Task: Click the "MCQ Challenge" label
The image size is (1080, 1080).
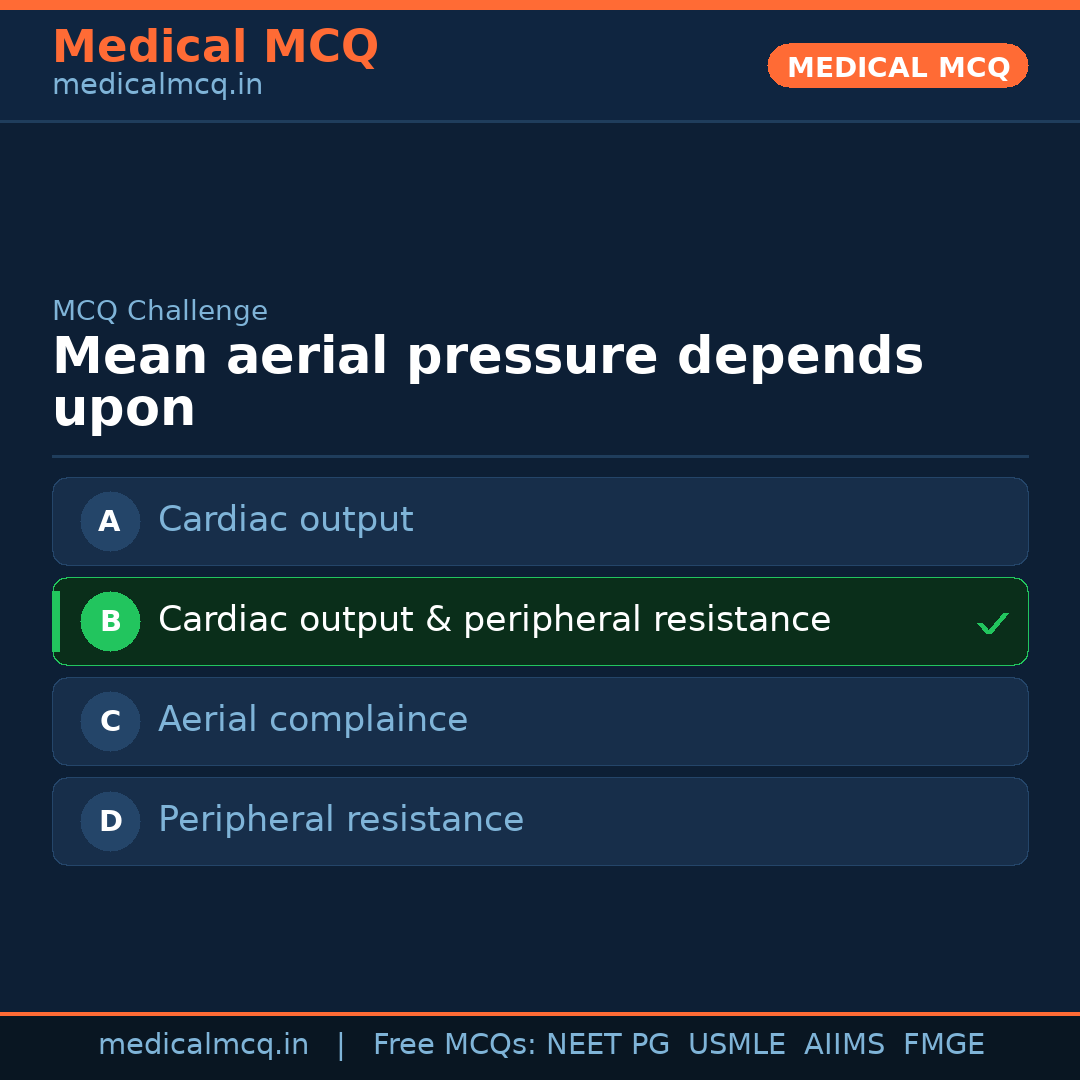Action: coord(160,311)
